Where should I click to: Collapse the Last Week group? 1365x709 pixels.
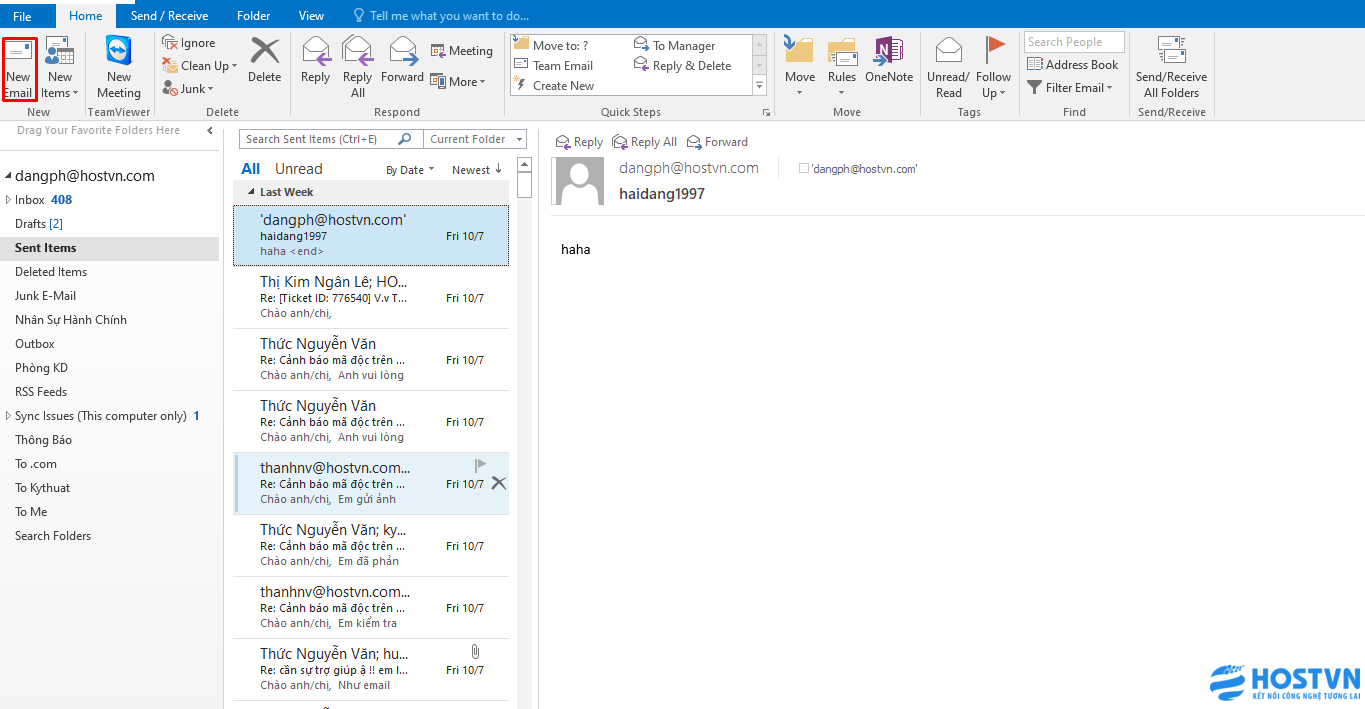coord(251,192)
